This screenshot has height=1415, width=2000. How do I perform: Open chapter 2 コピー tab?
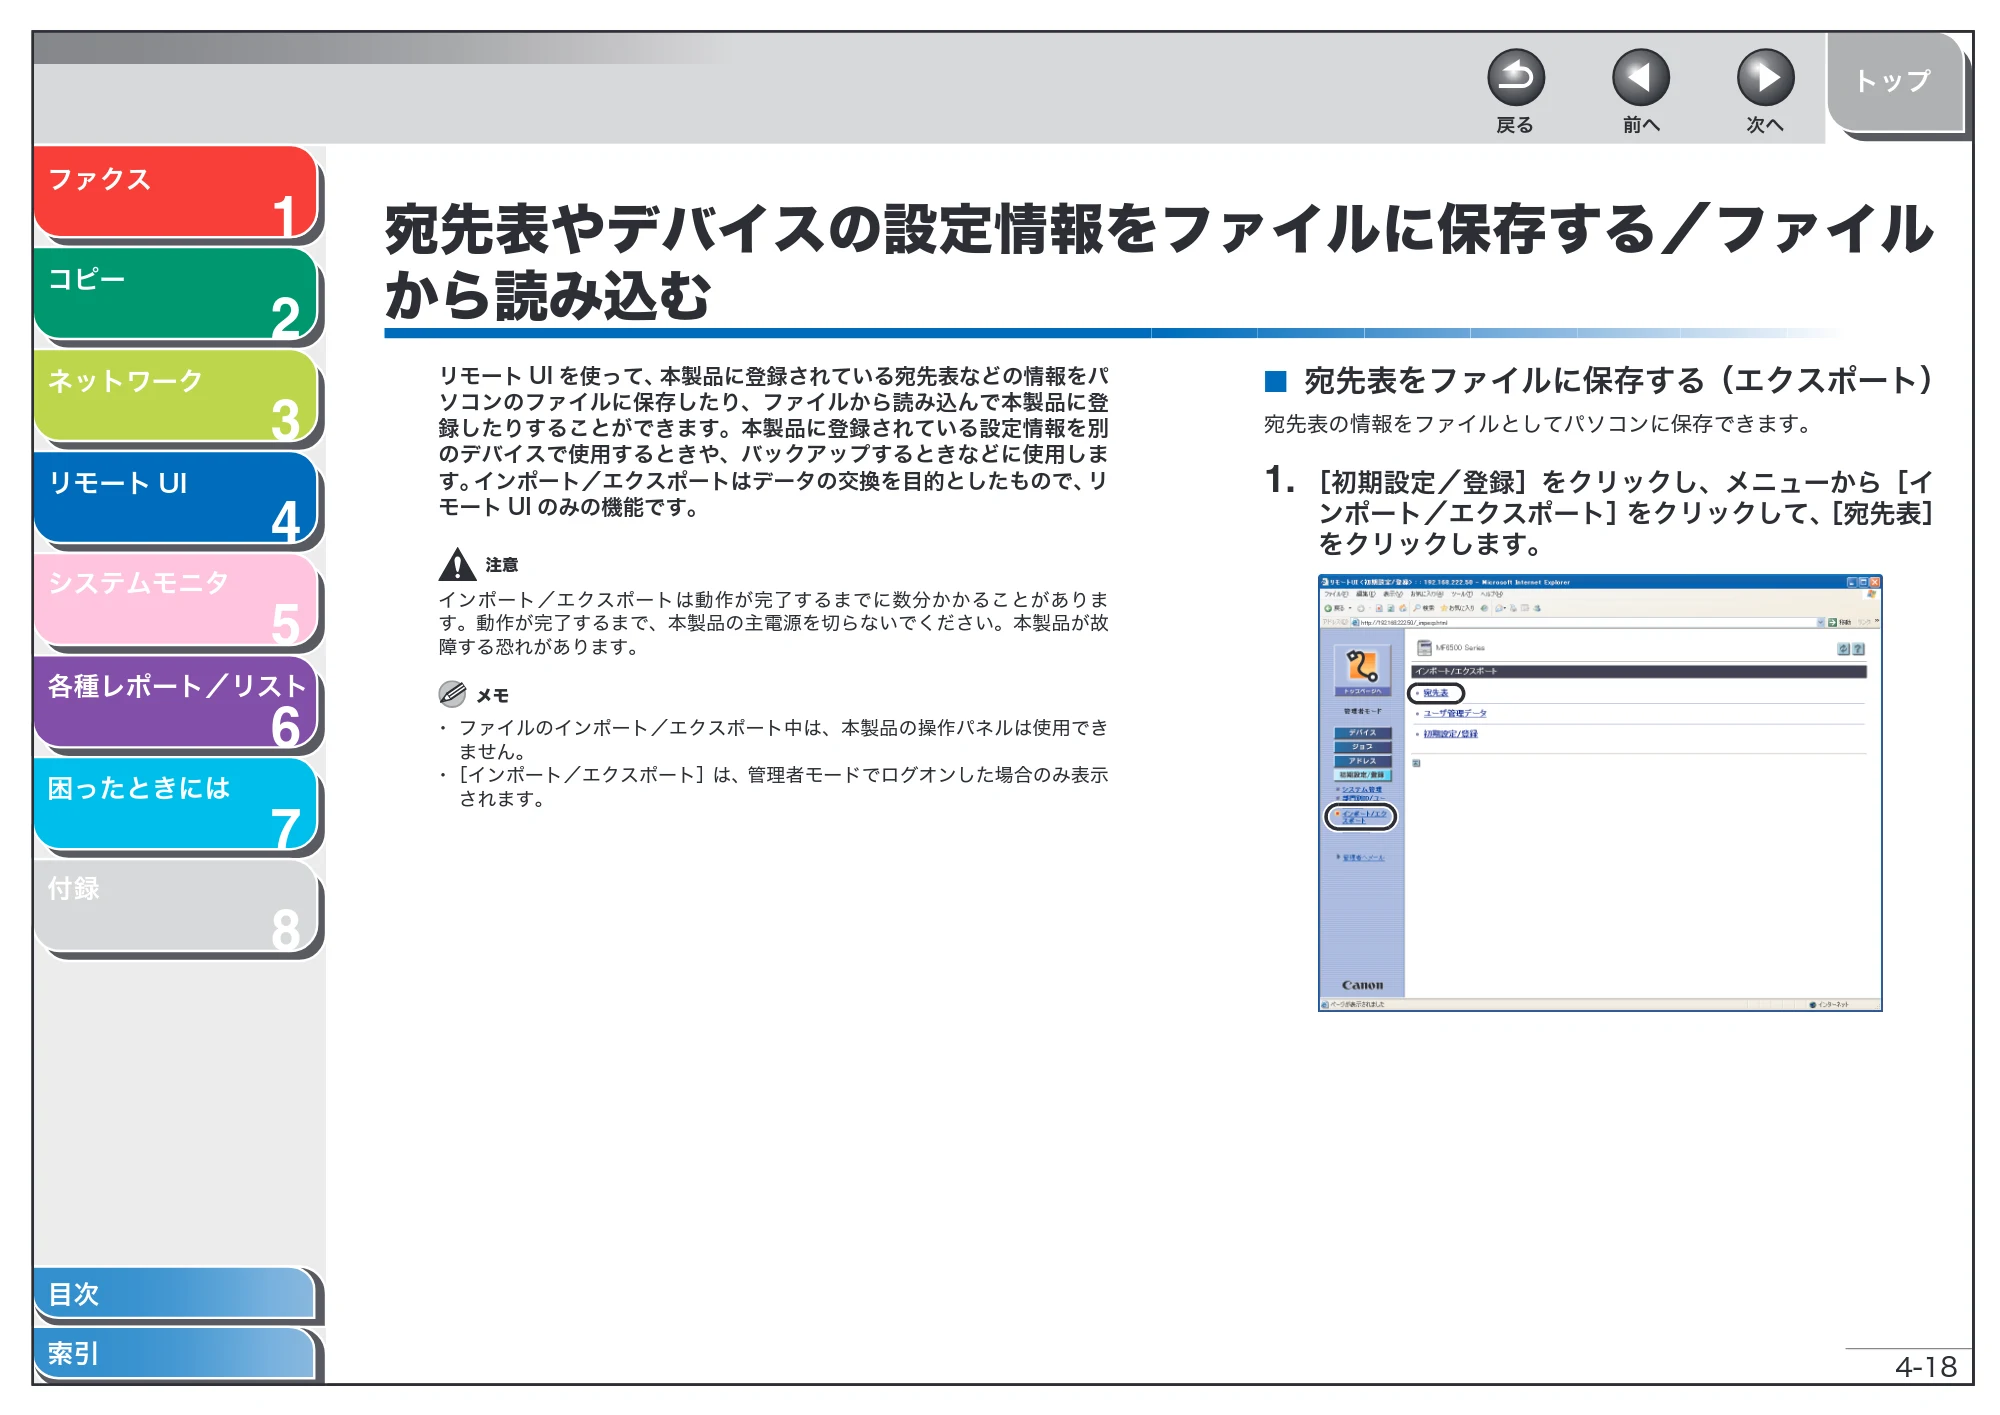(x=176, y=294)
